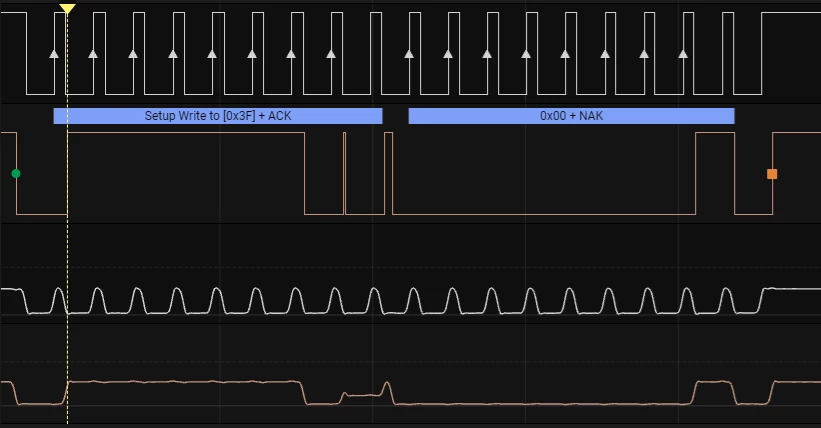The image size is (821, 428).
Task: Click the green I2C start condition dot
Action: pos(16,173)
